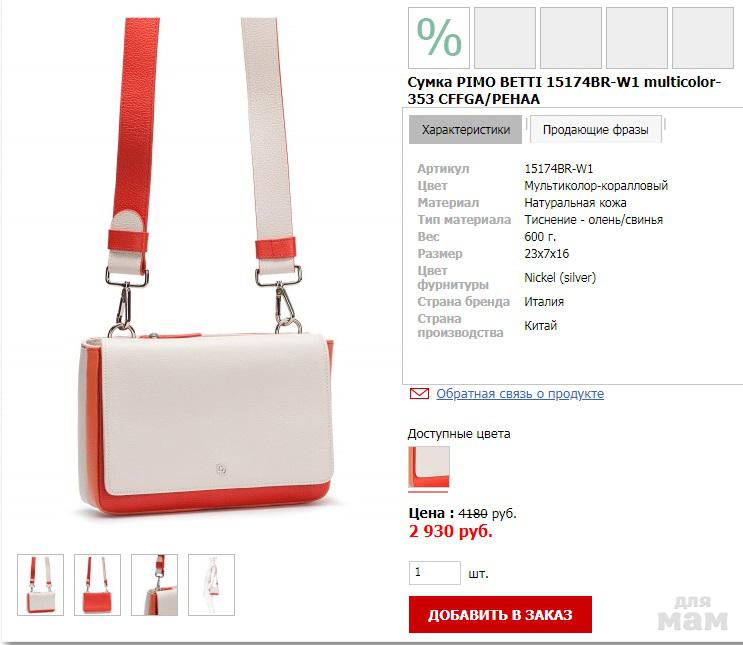Select the third thumbnail with side bag view

point(154,585)
